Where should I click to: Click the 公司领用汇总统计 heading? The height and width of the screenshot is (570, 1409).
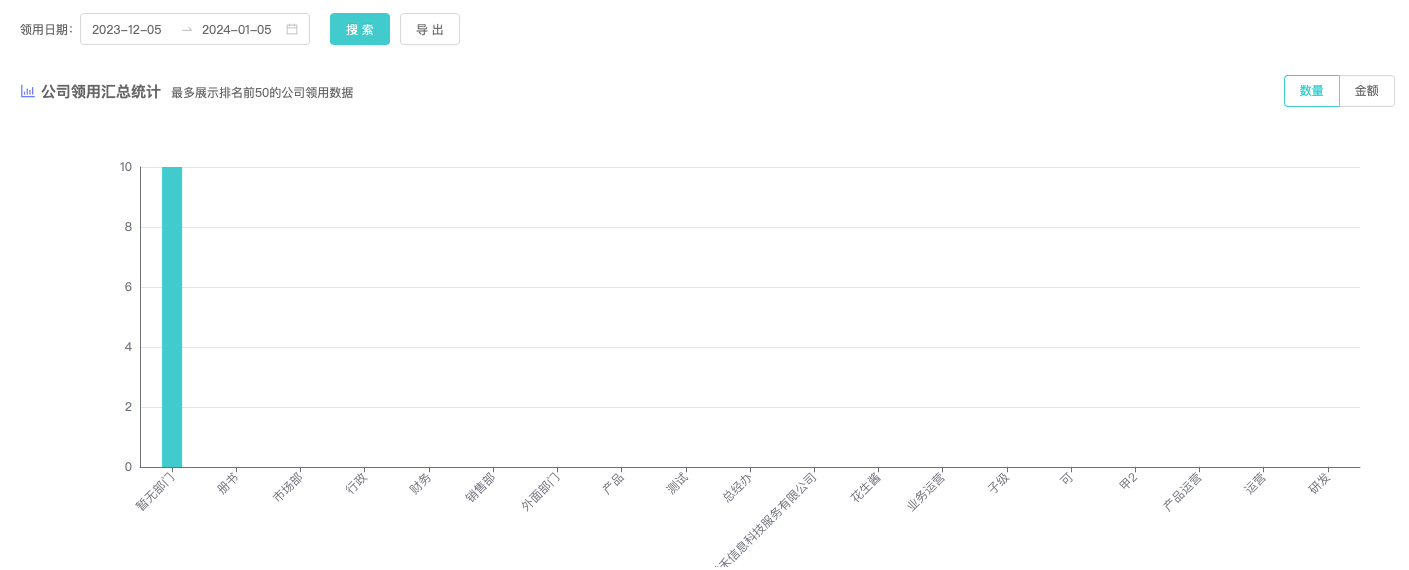[x=100, y=92]
